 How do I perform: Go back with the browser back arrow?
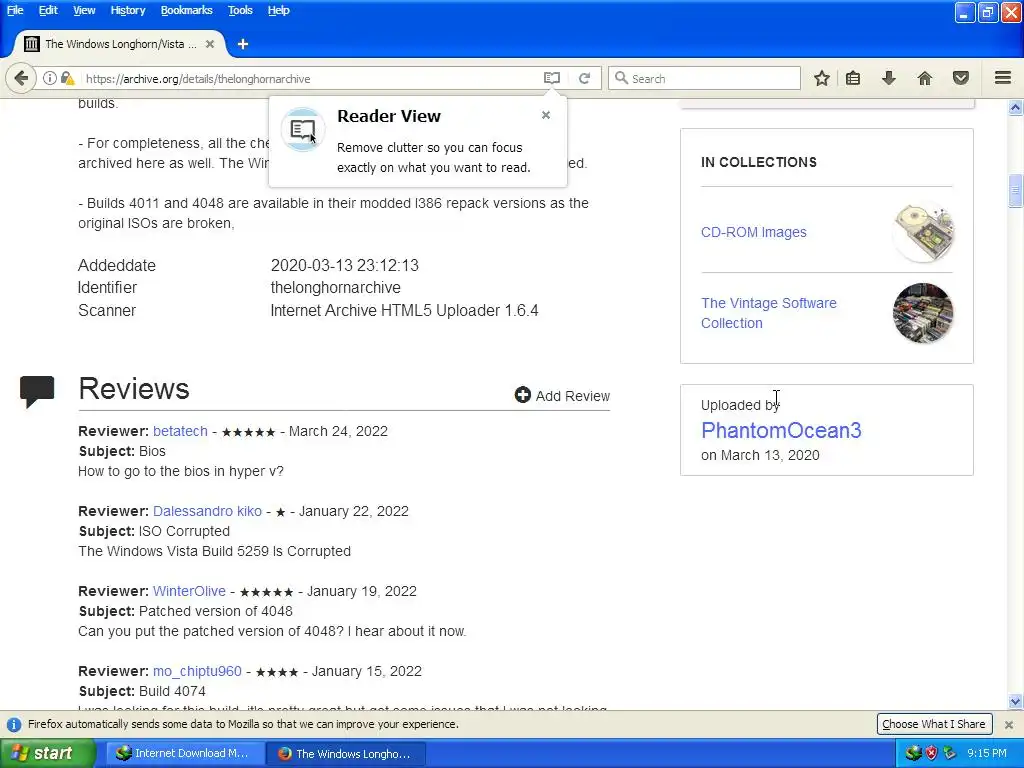[x=21, y=78]
